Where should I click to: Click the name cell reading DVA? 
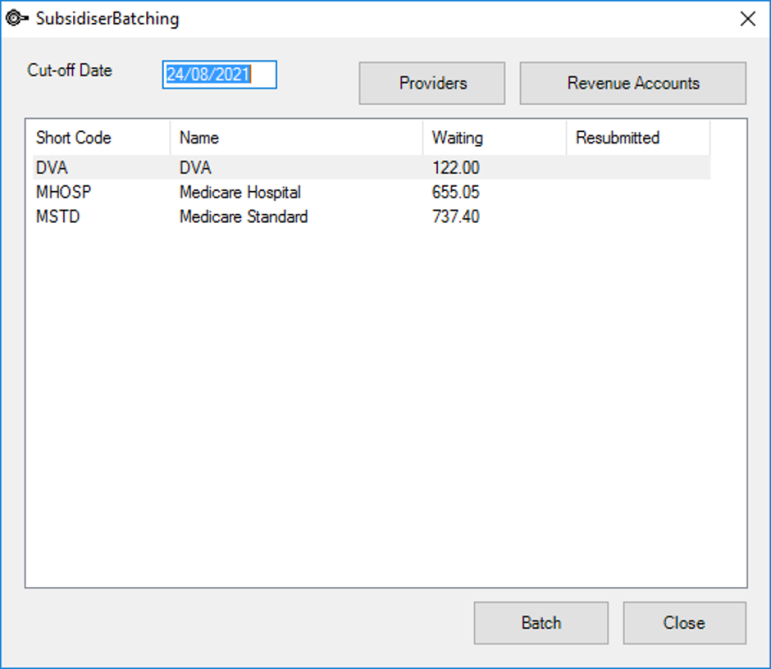pos(195,168)
